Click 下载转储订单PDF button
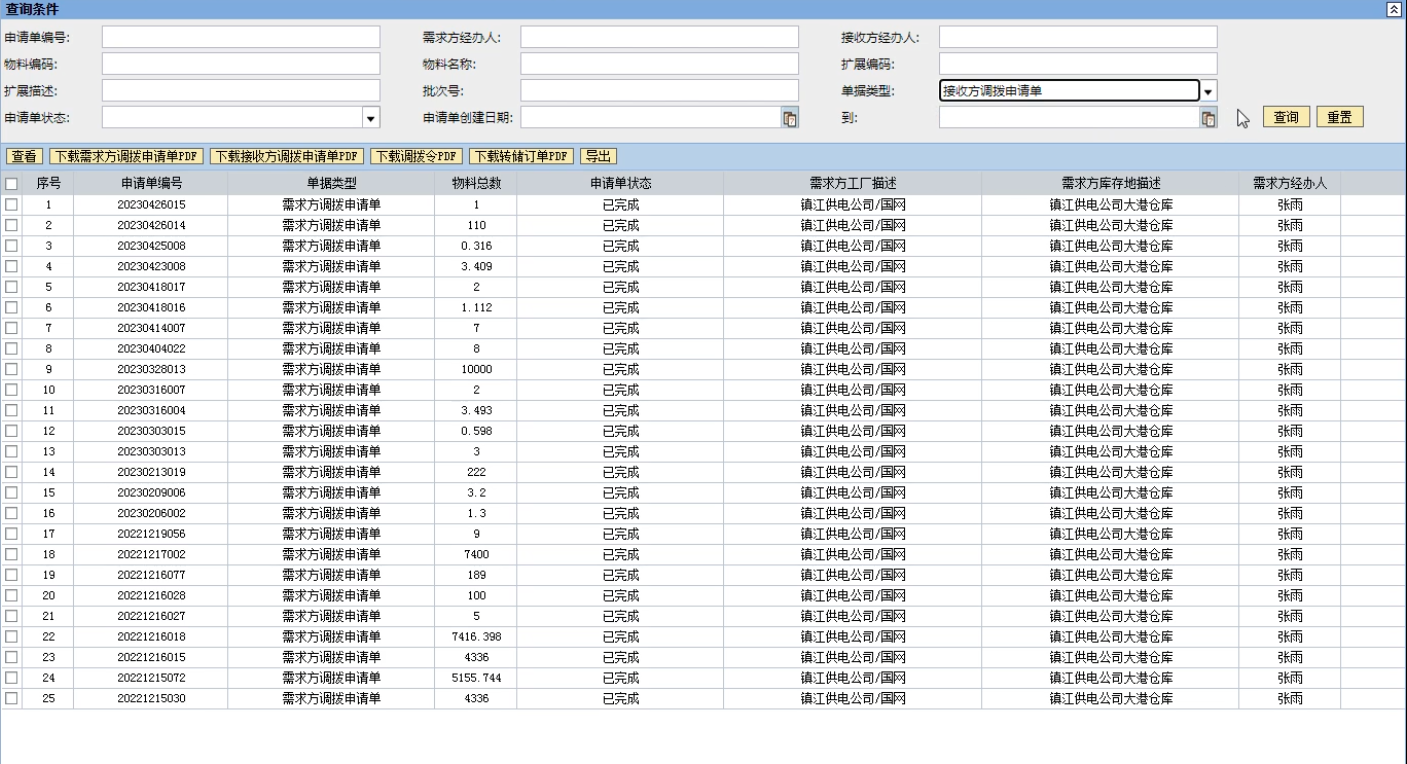This screenshot has height=764, width=1407. coord(522,156)
